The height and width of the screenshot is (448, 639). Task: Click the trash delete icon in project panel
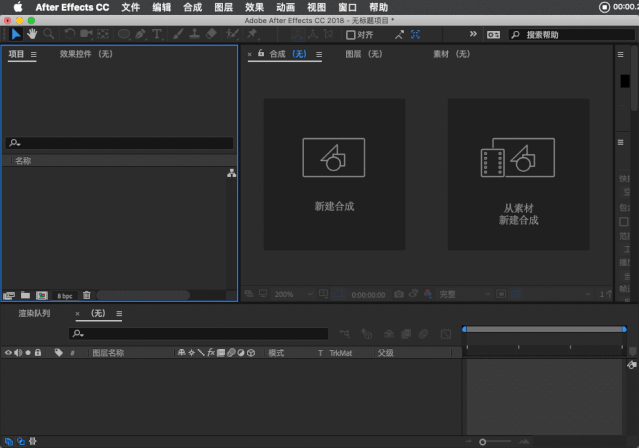86,295
